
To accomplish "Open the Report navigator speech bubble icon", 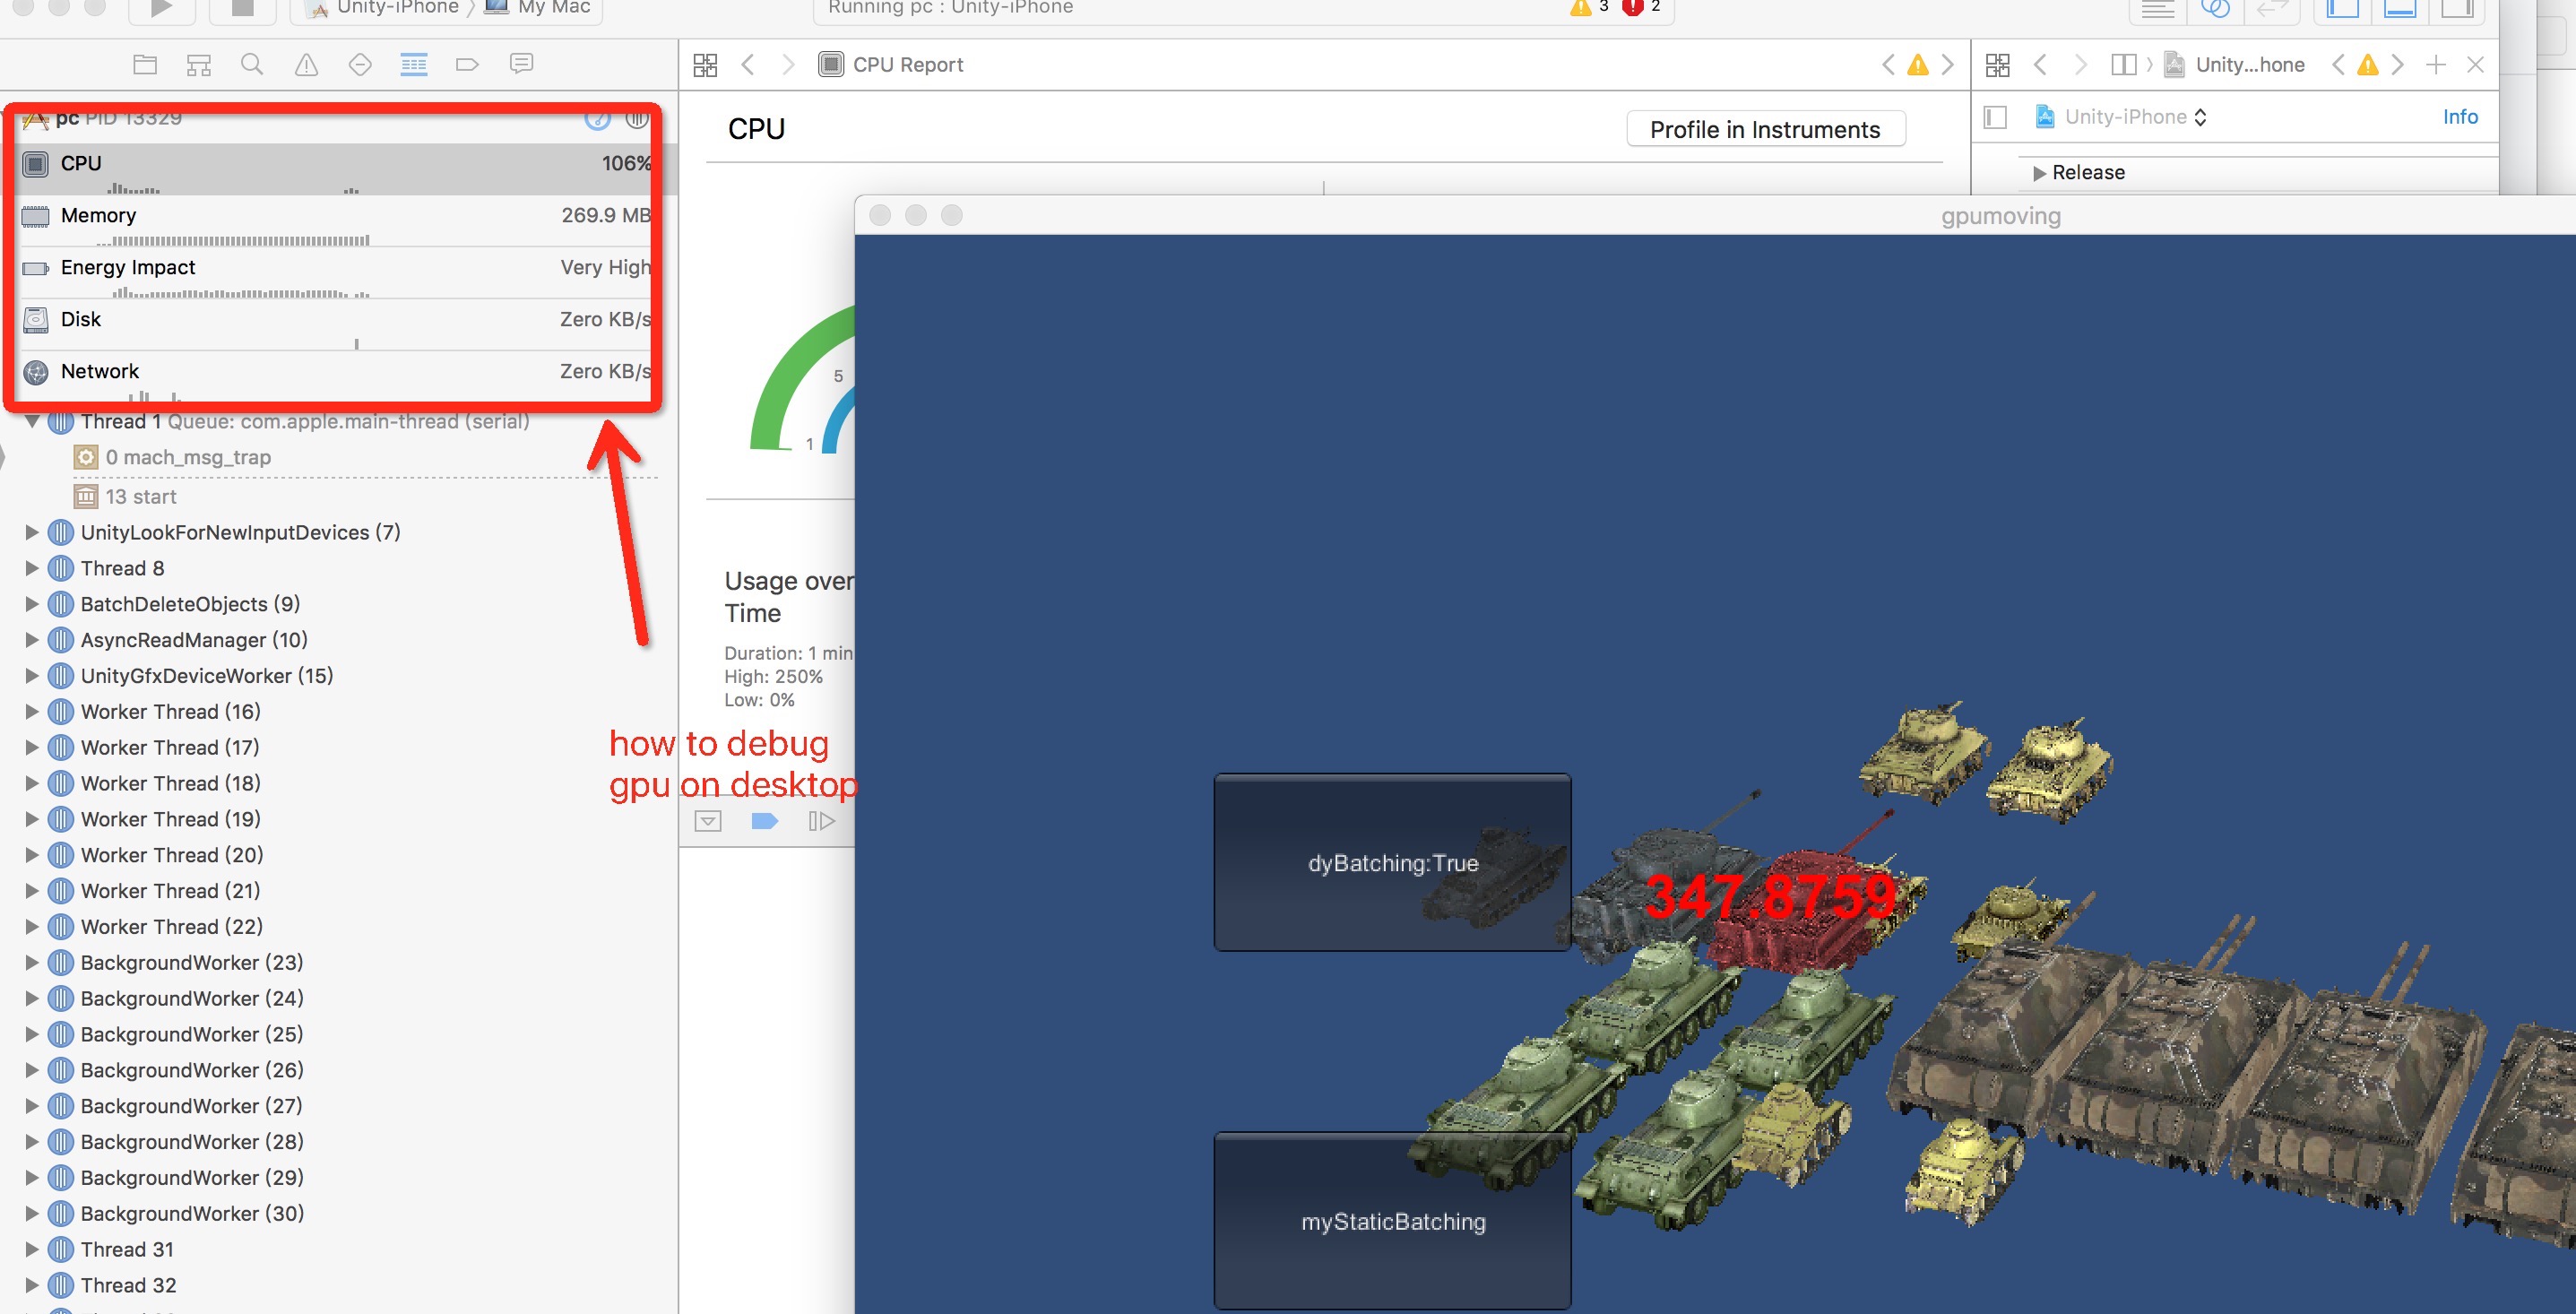I will click(x=521, y=65).
